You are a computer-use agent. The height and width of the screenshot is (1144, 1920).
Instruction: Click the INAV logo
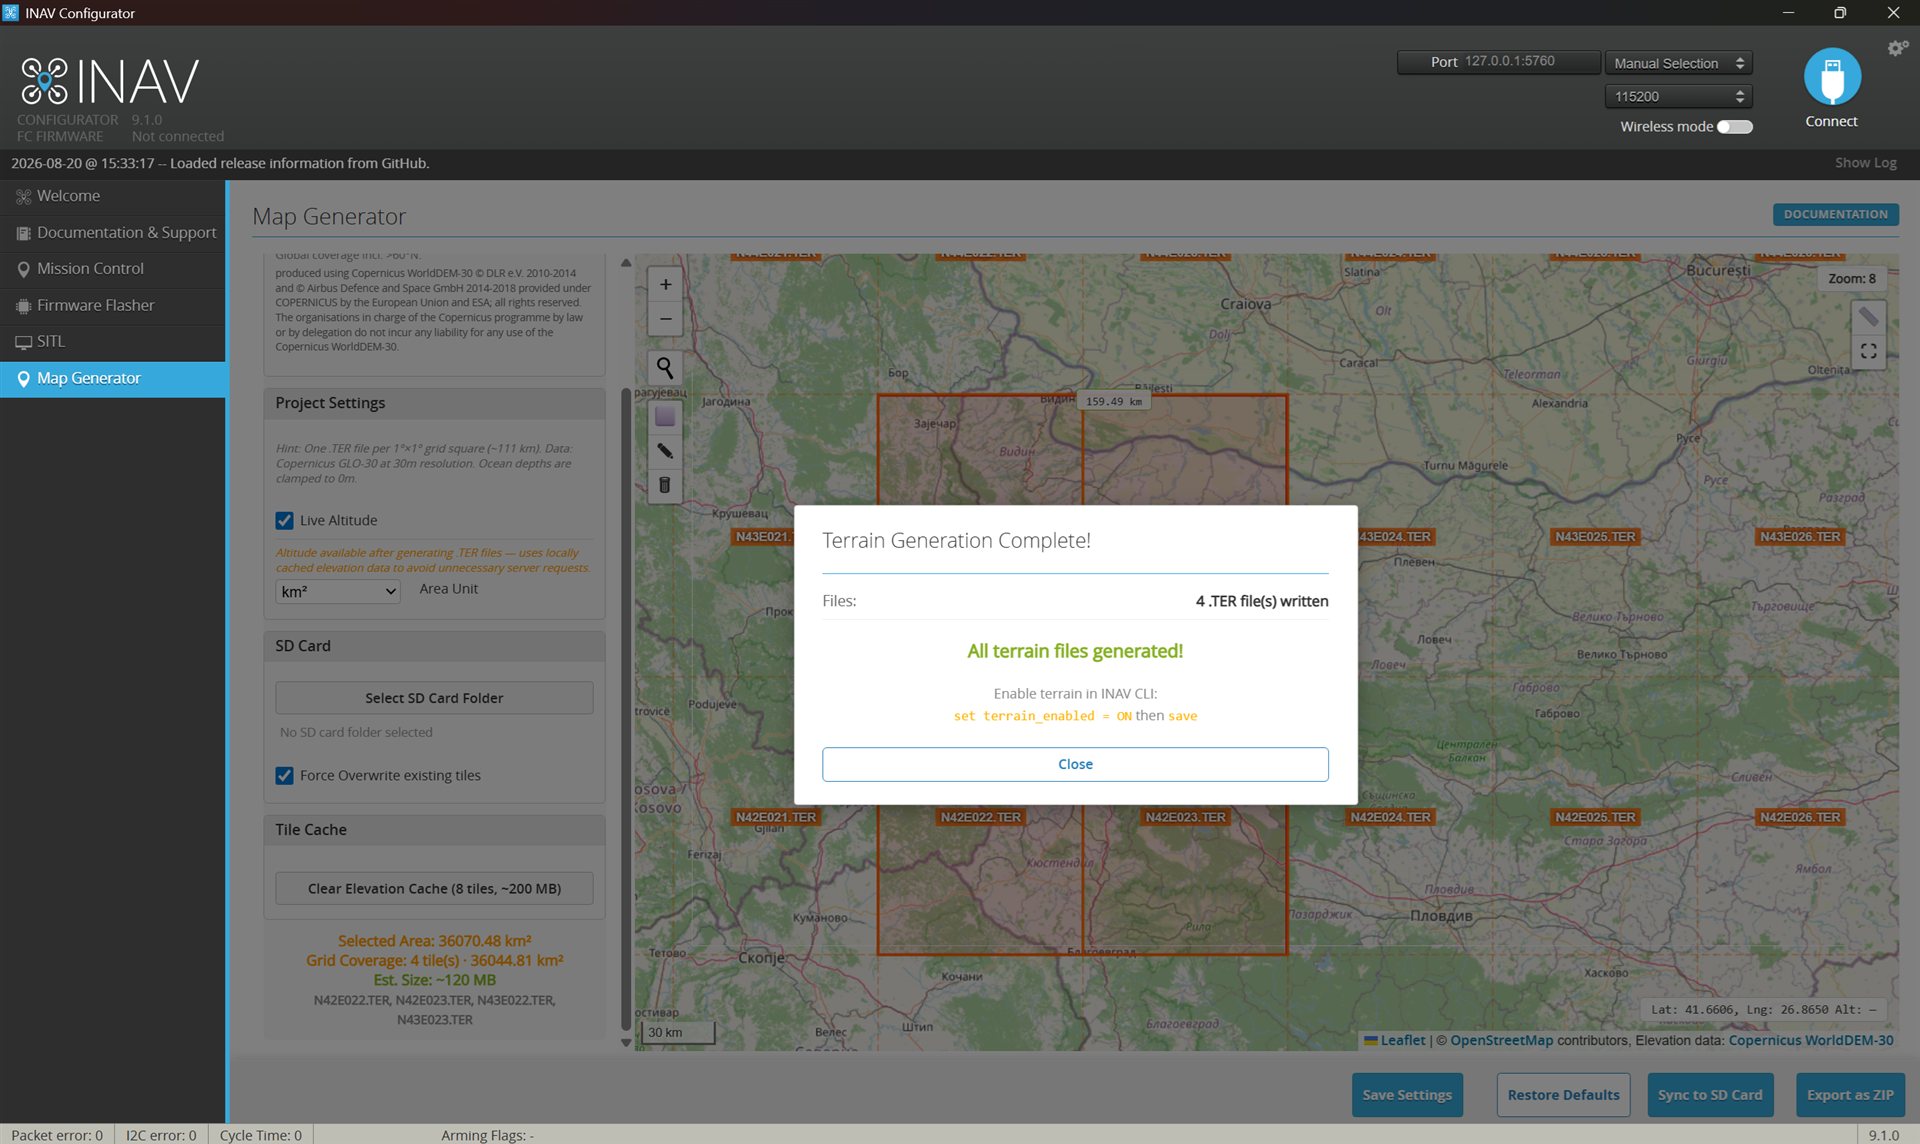coord(110,82)
